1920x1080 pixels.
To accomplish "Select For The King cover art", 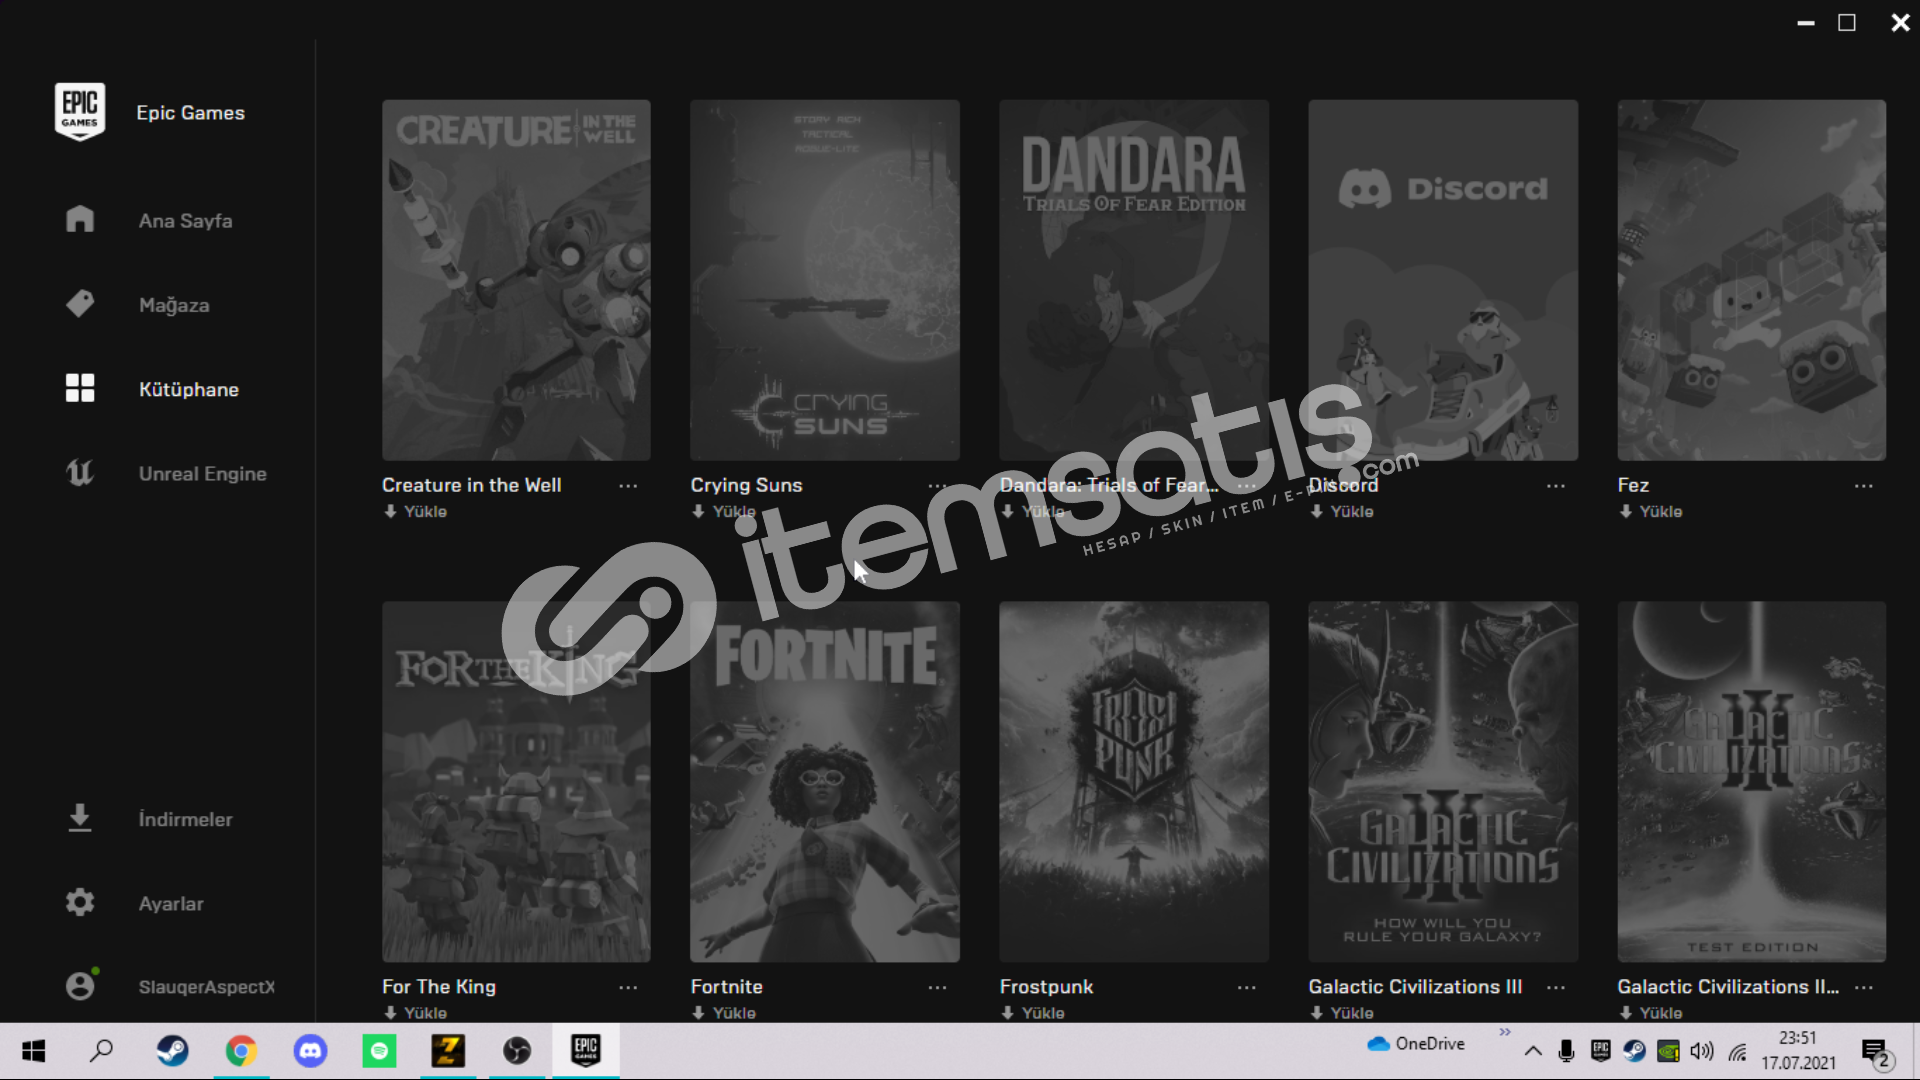I will pos(516,782).
